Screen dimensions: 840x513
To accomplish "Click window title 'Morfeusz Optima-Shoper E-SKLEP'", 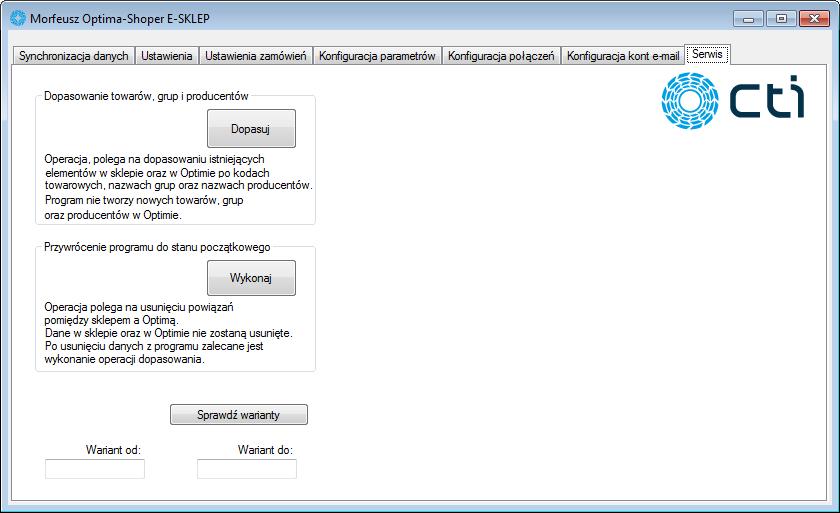I will 120,19.
